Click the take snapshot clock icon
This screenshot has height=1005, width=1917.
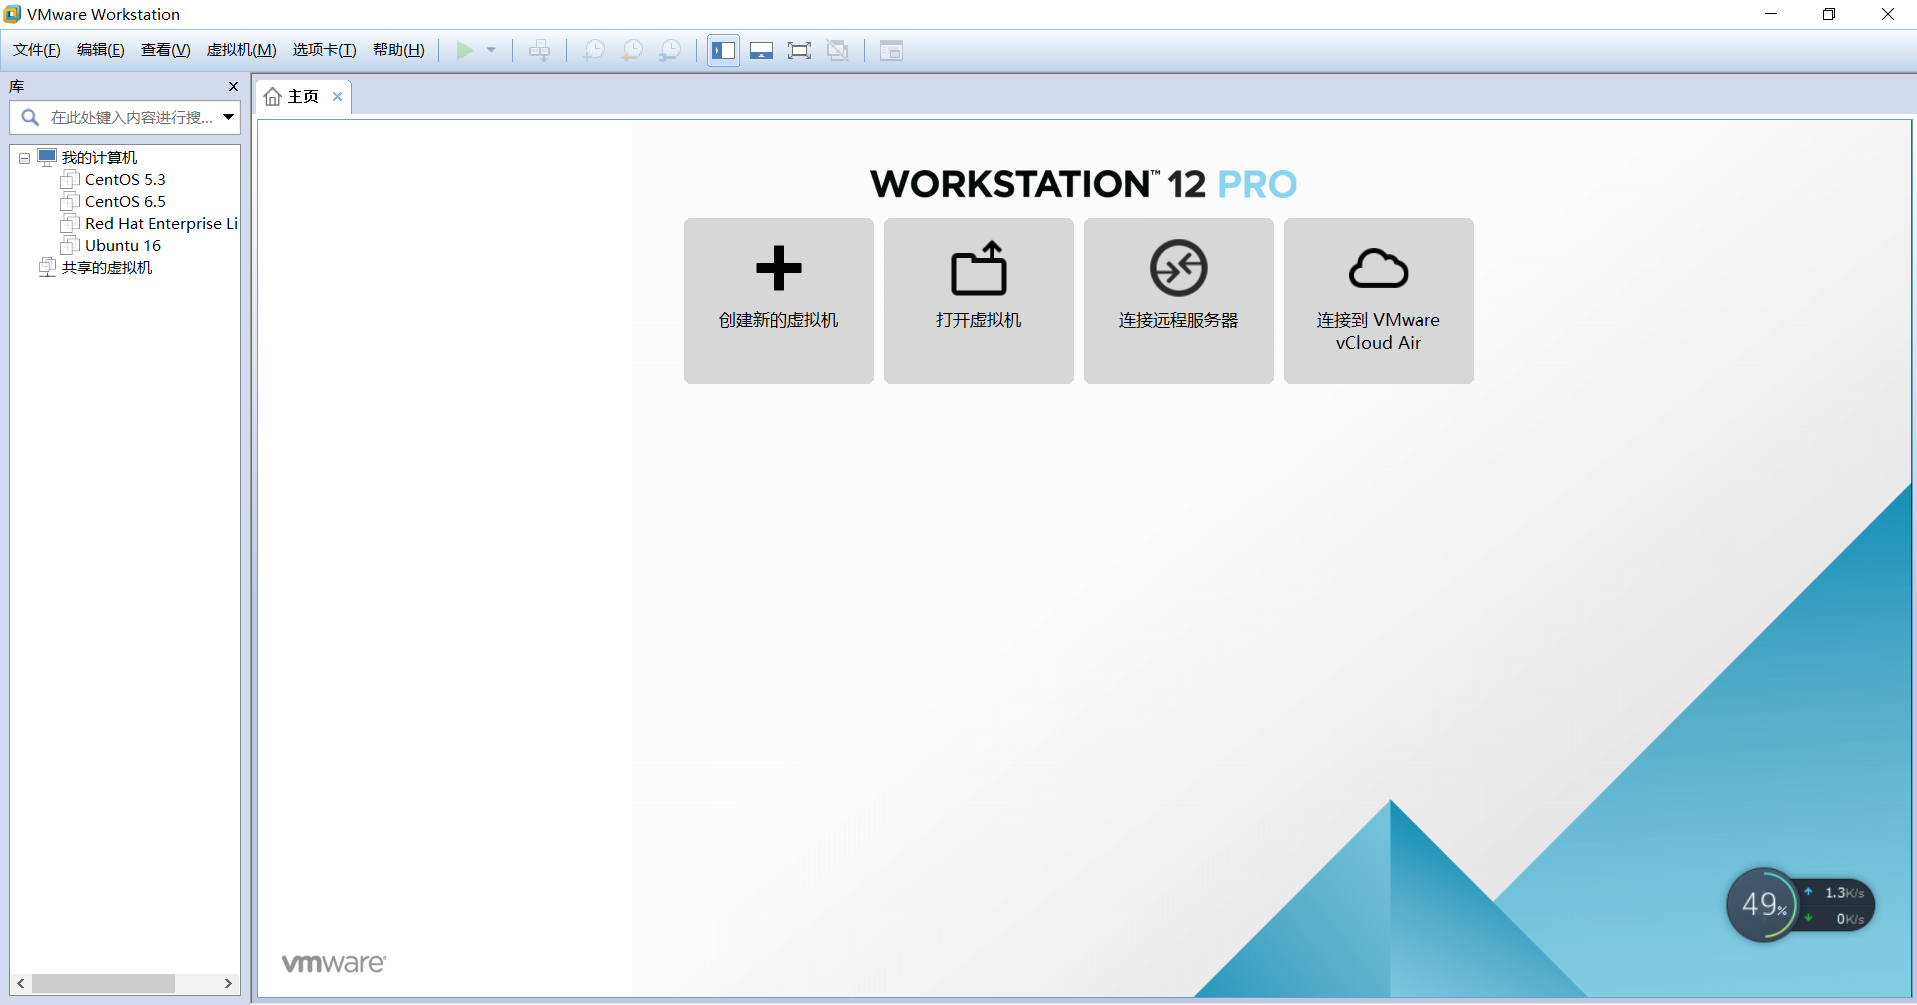[594, 50]
